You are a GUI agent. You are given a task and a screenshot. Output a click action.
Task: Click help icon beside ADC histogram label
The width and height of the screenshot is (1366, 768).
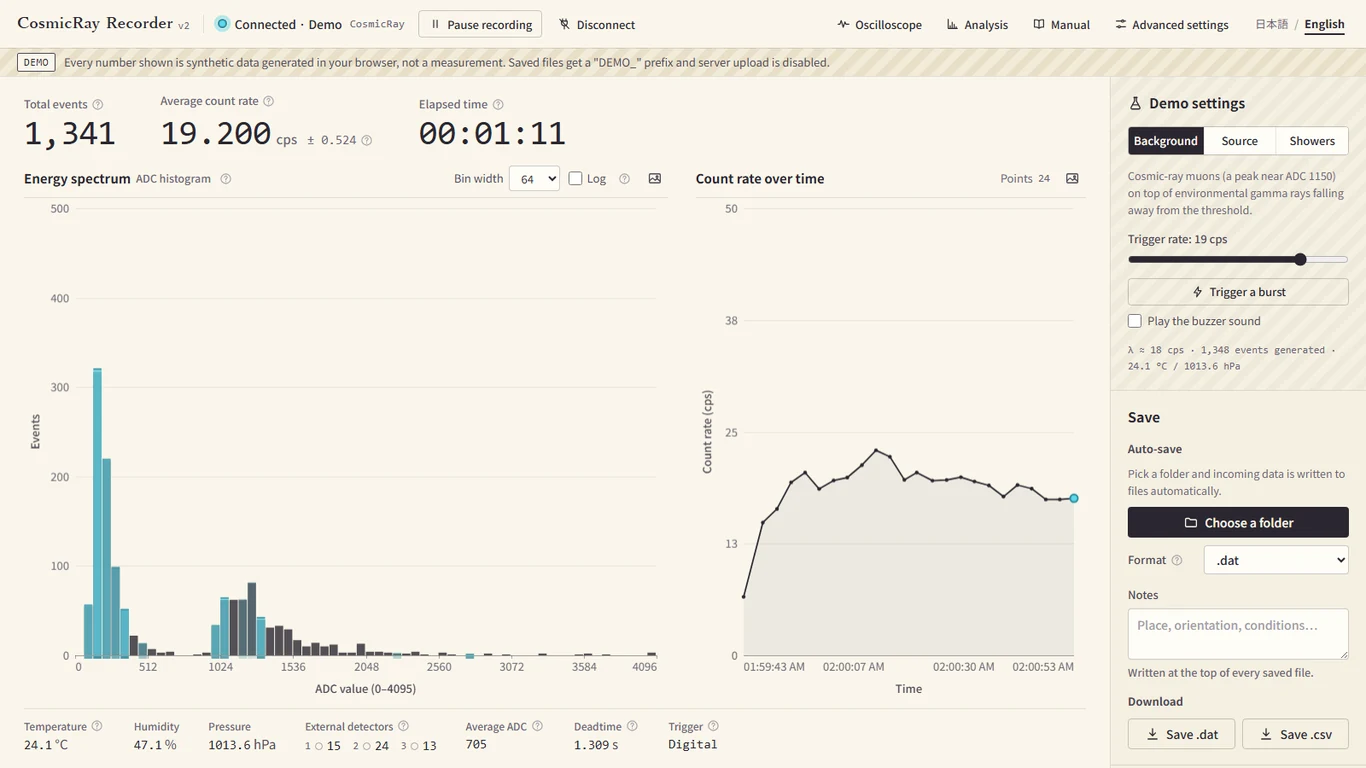(226, 179)
